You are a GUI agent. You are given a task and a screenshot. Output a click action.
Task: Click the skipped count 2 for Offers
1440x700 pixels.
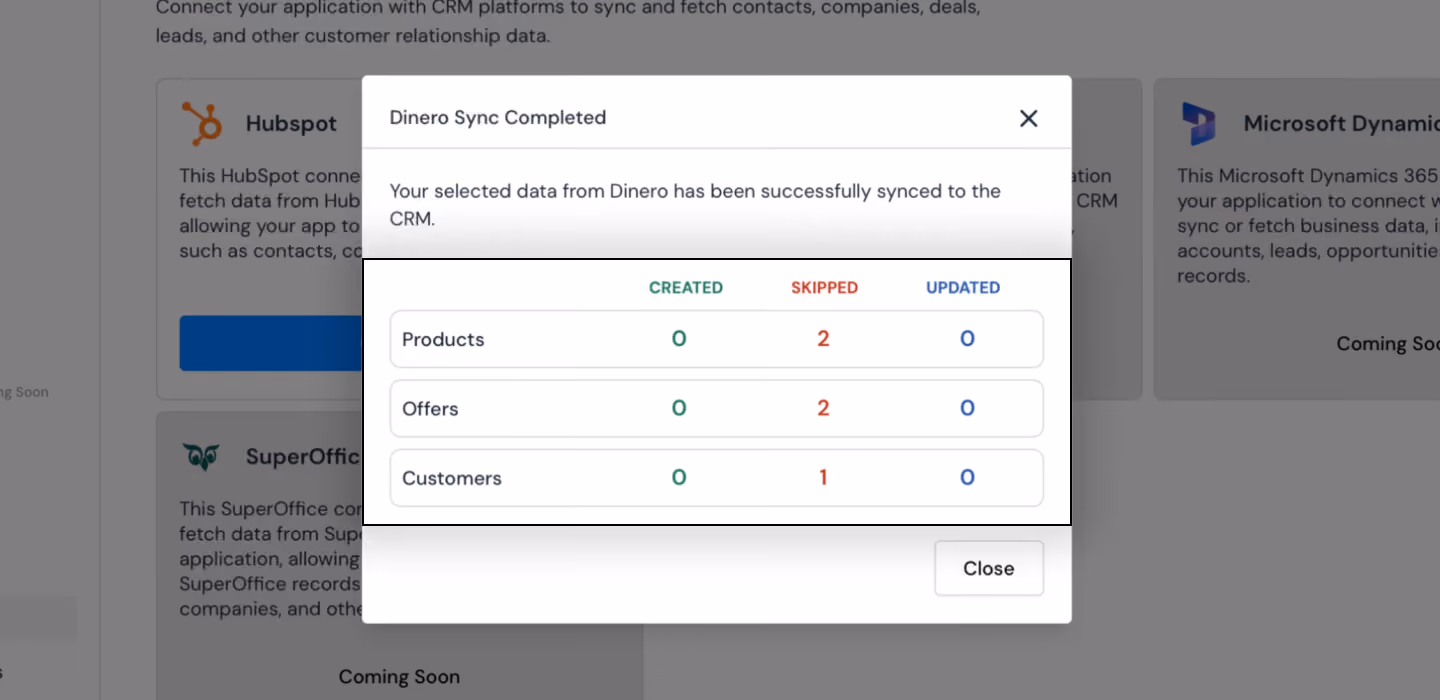pos(823,408)
